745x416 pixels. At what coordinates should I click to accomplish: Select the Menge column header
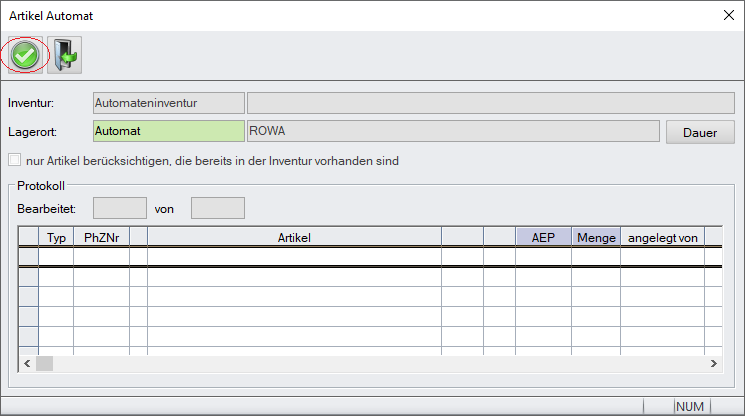596,237
